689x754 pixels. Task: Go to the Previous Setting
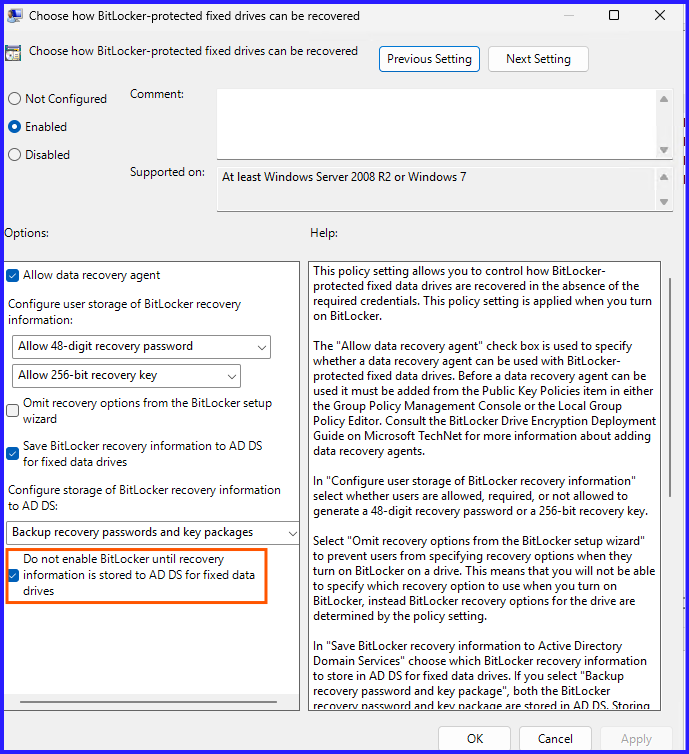tap(429, 59)
